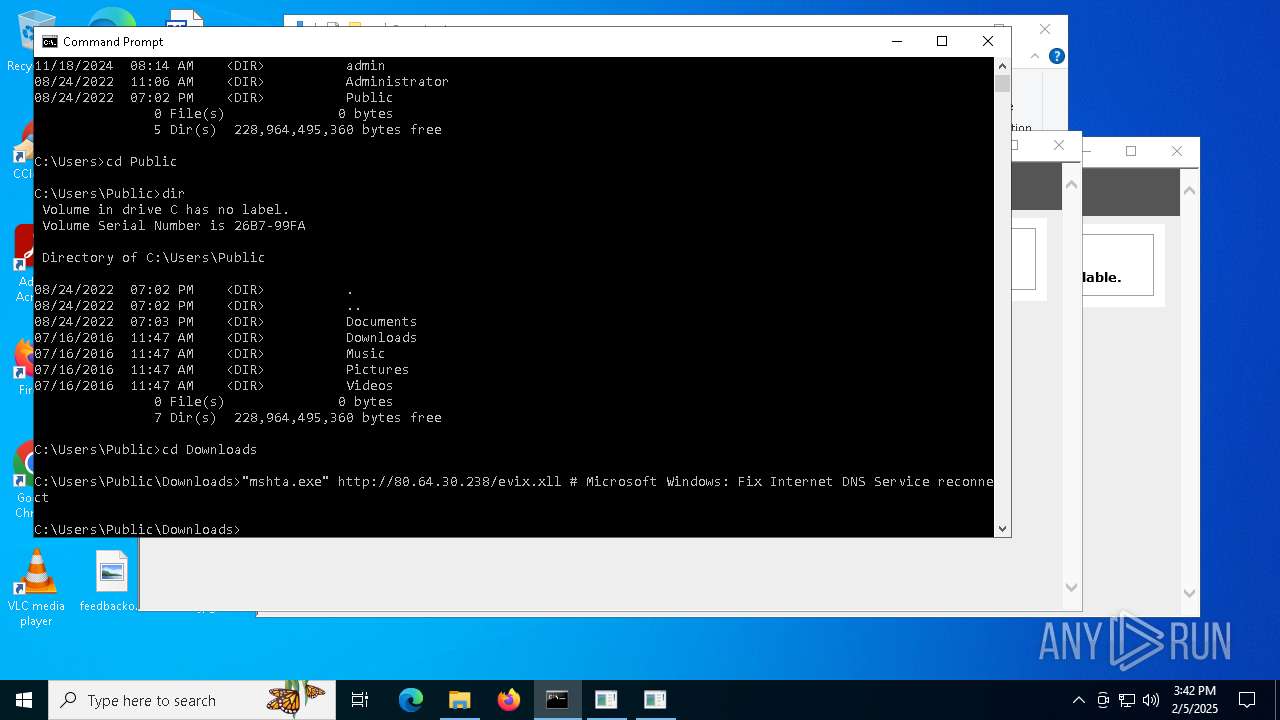Open the Windows Start menu
This screenshot has height=720, width=1280.
24,700
